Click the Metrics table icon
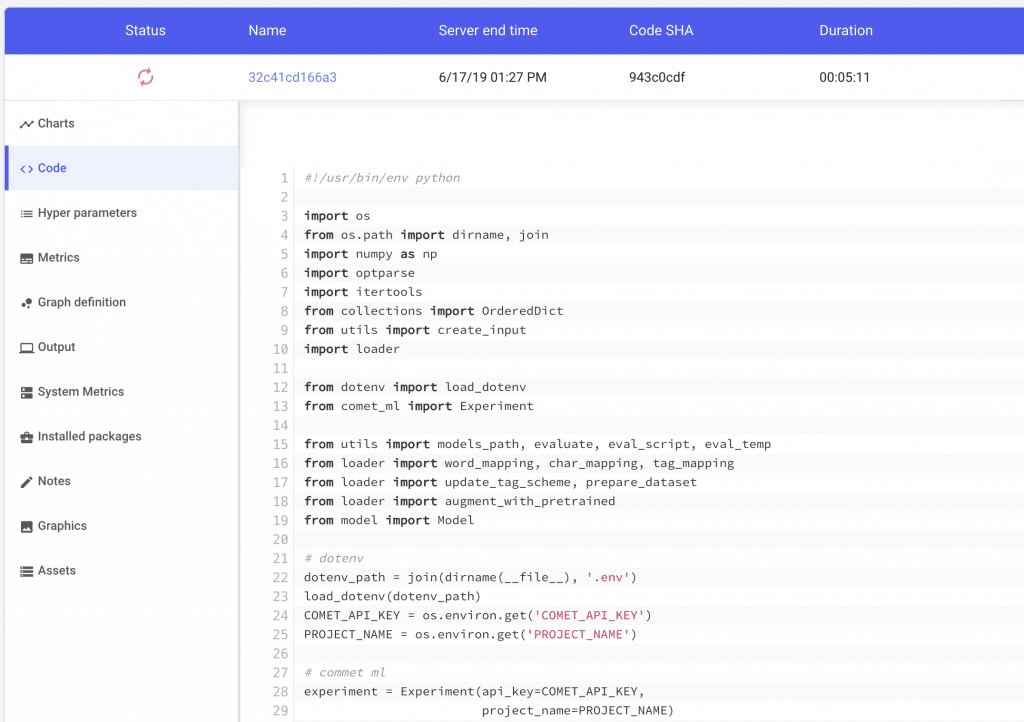Image resolution: width=1024 pixels, height=722 pixels. tap(26, 259)
